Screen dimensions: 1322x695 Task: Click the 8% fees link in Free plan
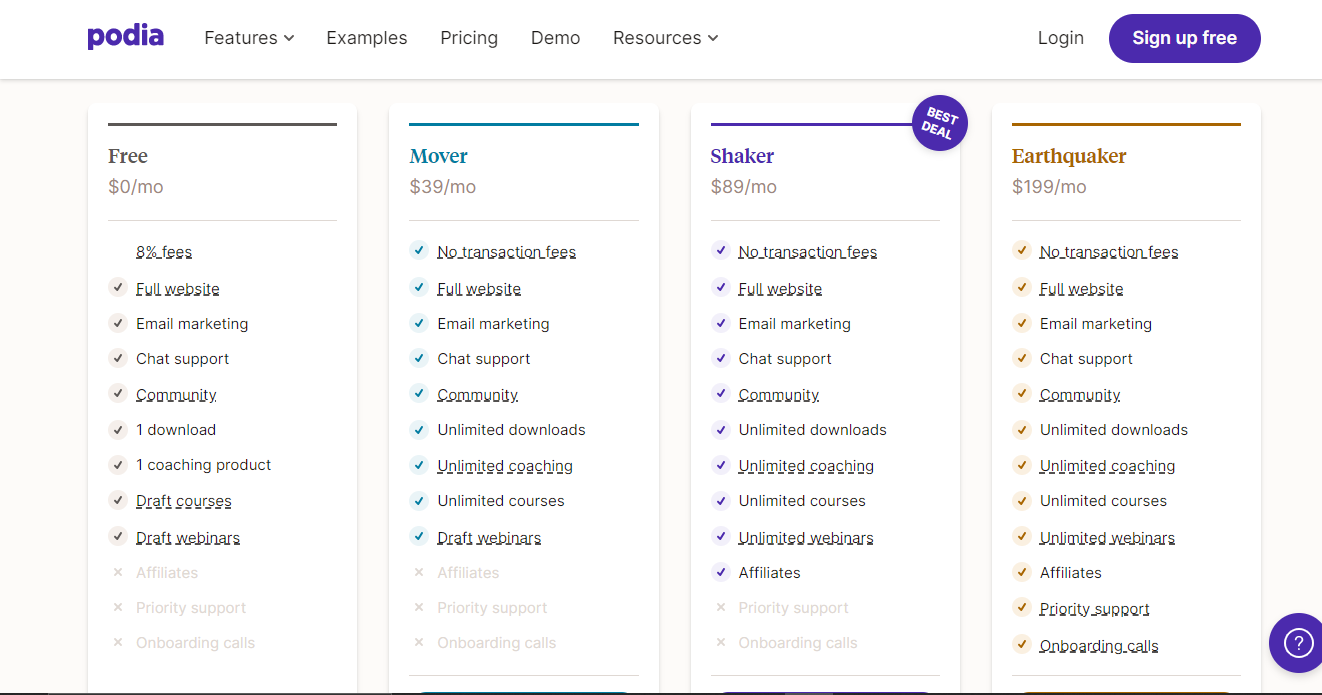tap(164, 252)
